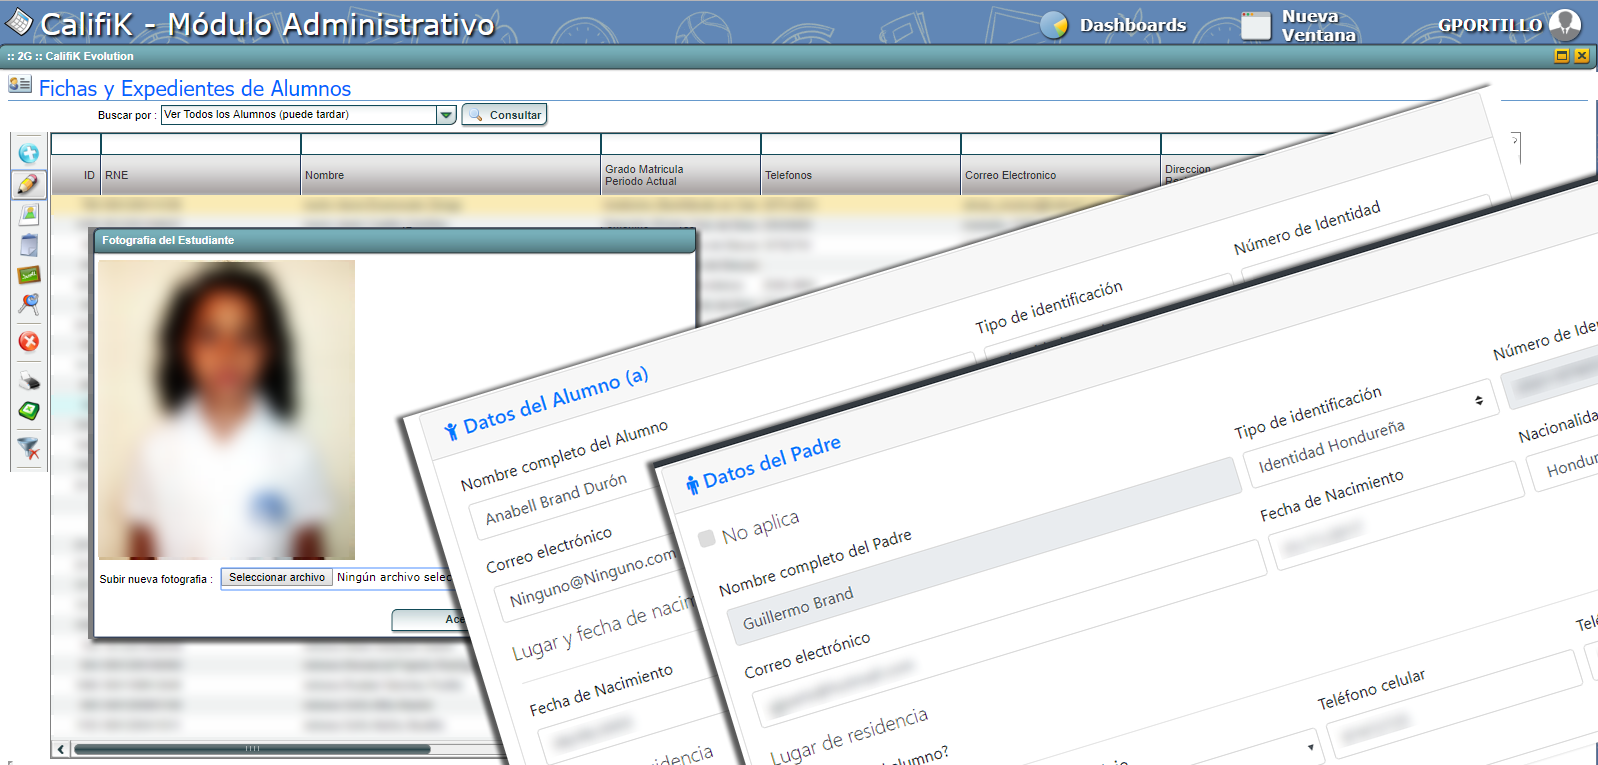The width and height of the screenshot is (1598, 765).
Task: Open Nueva Ventana from the top bar
Action: pos(1319,26)
